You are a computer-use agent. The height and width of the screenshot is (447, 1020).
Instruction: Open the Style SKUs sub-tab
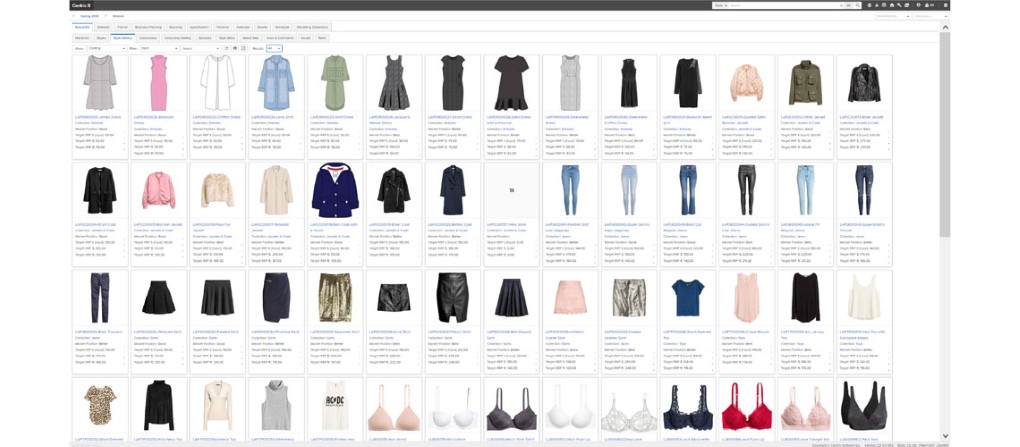[227, 38]
